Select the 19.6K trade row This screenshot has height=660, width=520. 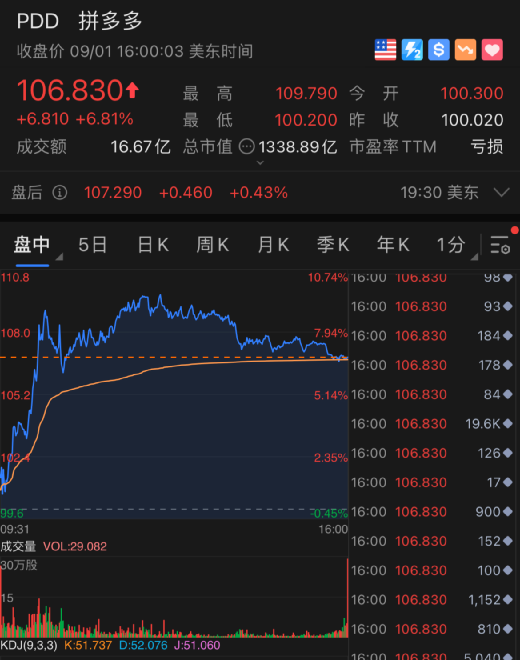pos(432,423)
